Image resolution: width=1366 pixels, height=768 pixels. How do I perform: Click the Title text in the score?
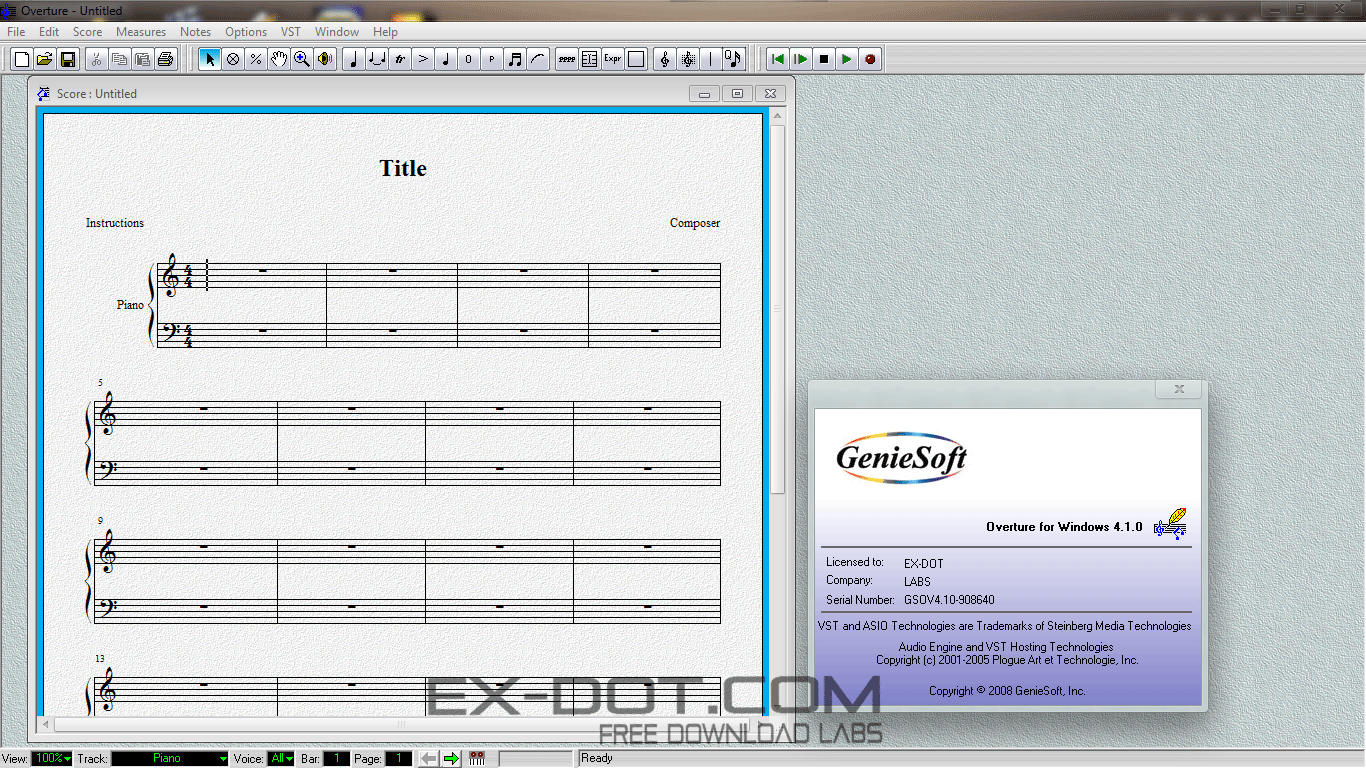[403, 168]
